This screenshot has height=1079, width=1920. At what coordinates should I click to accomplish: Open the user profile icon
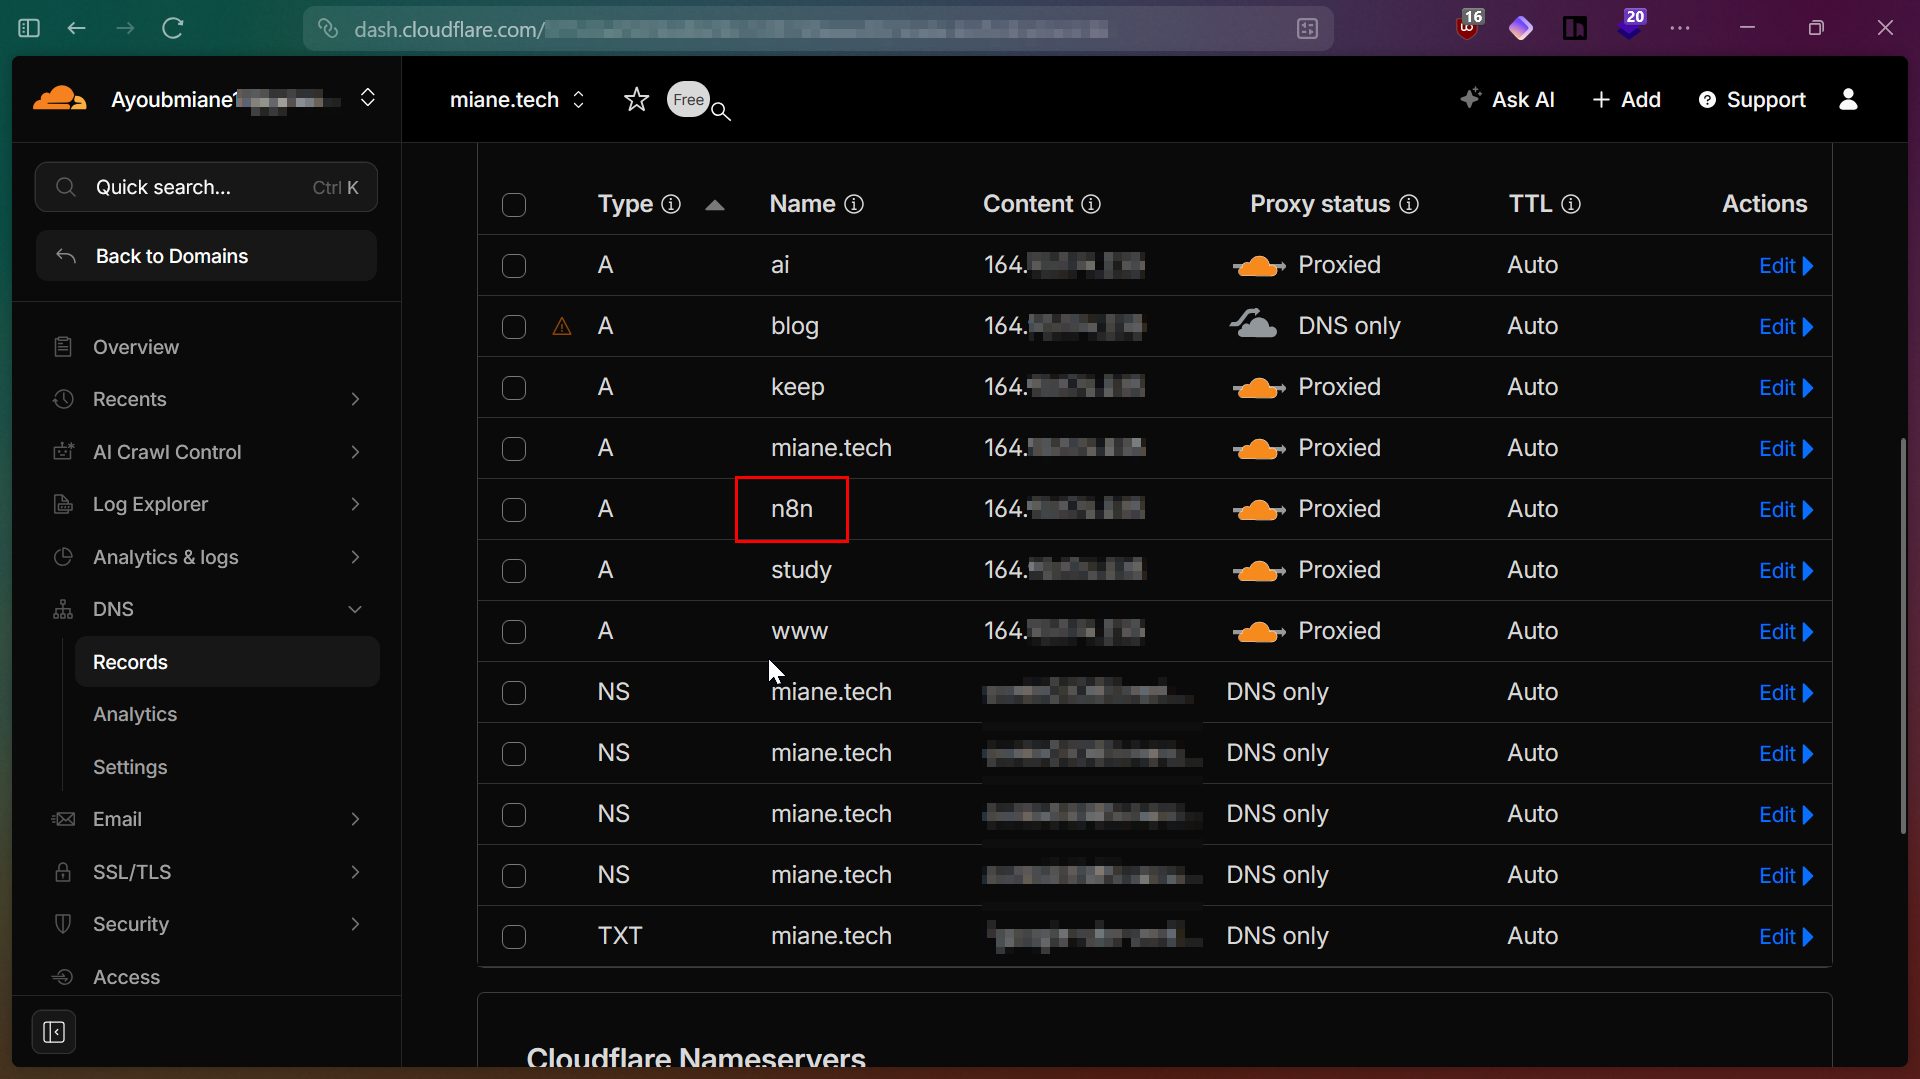pyautogui.click(x=1848, y=100)
